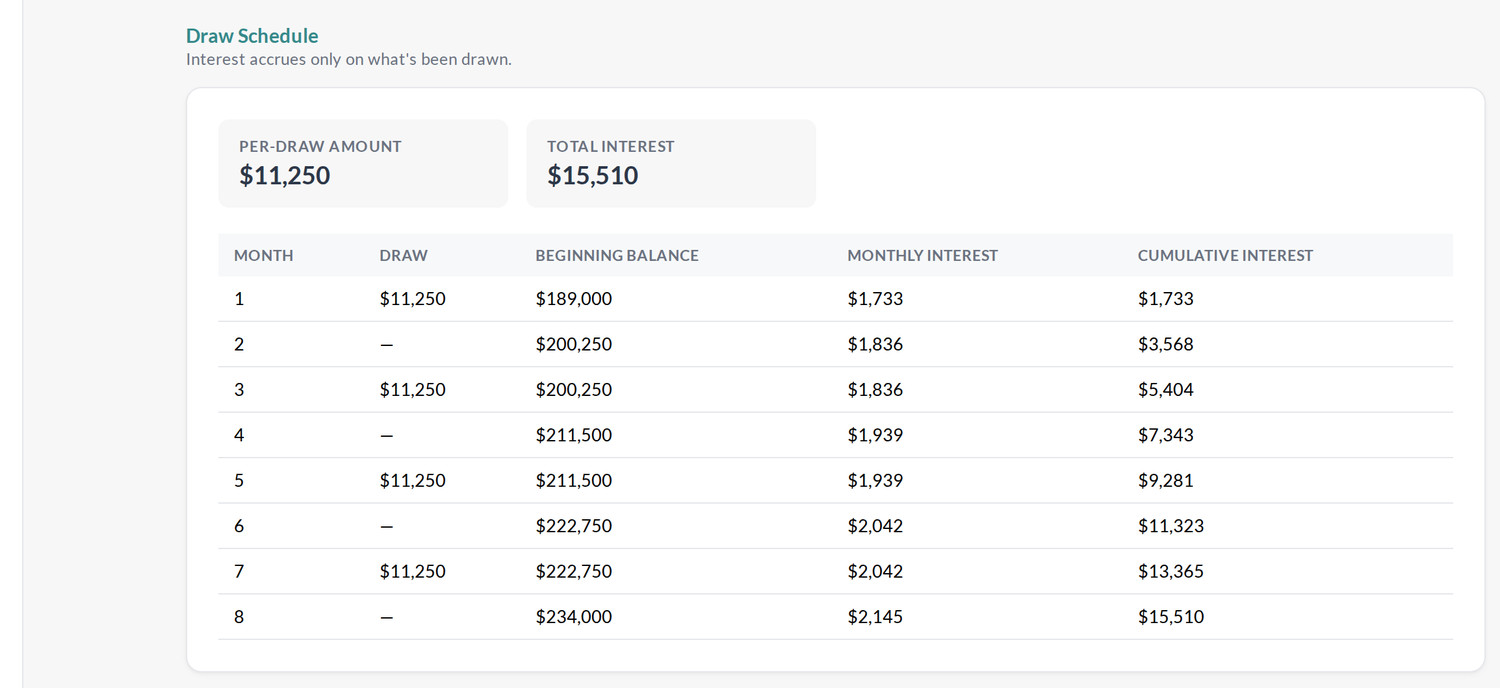Select the month 6 beginning balance $222,750

pyautogui.click(x=574, y=526)
